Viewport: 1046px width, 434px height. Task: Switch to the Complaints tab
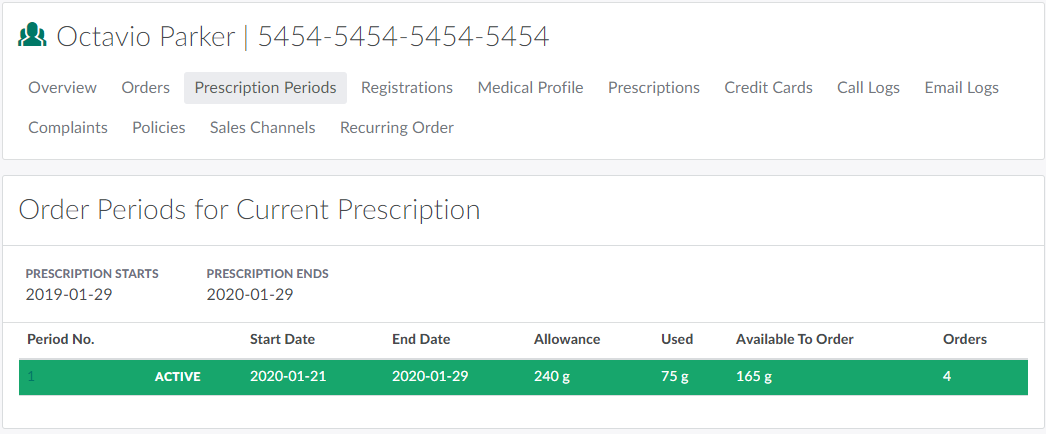pyautogui.click(x=68, y=128)
